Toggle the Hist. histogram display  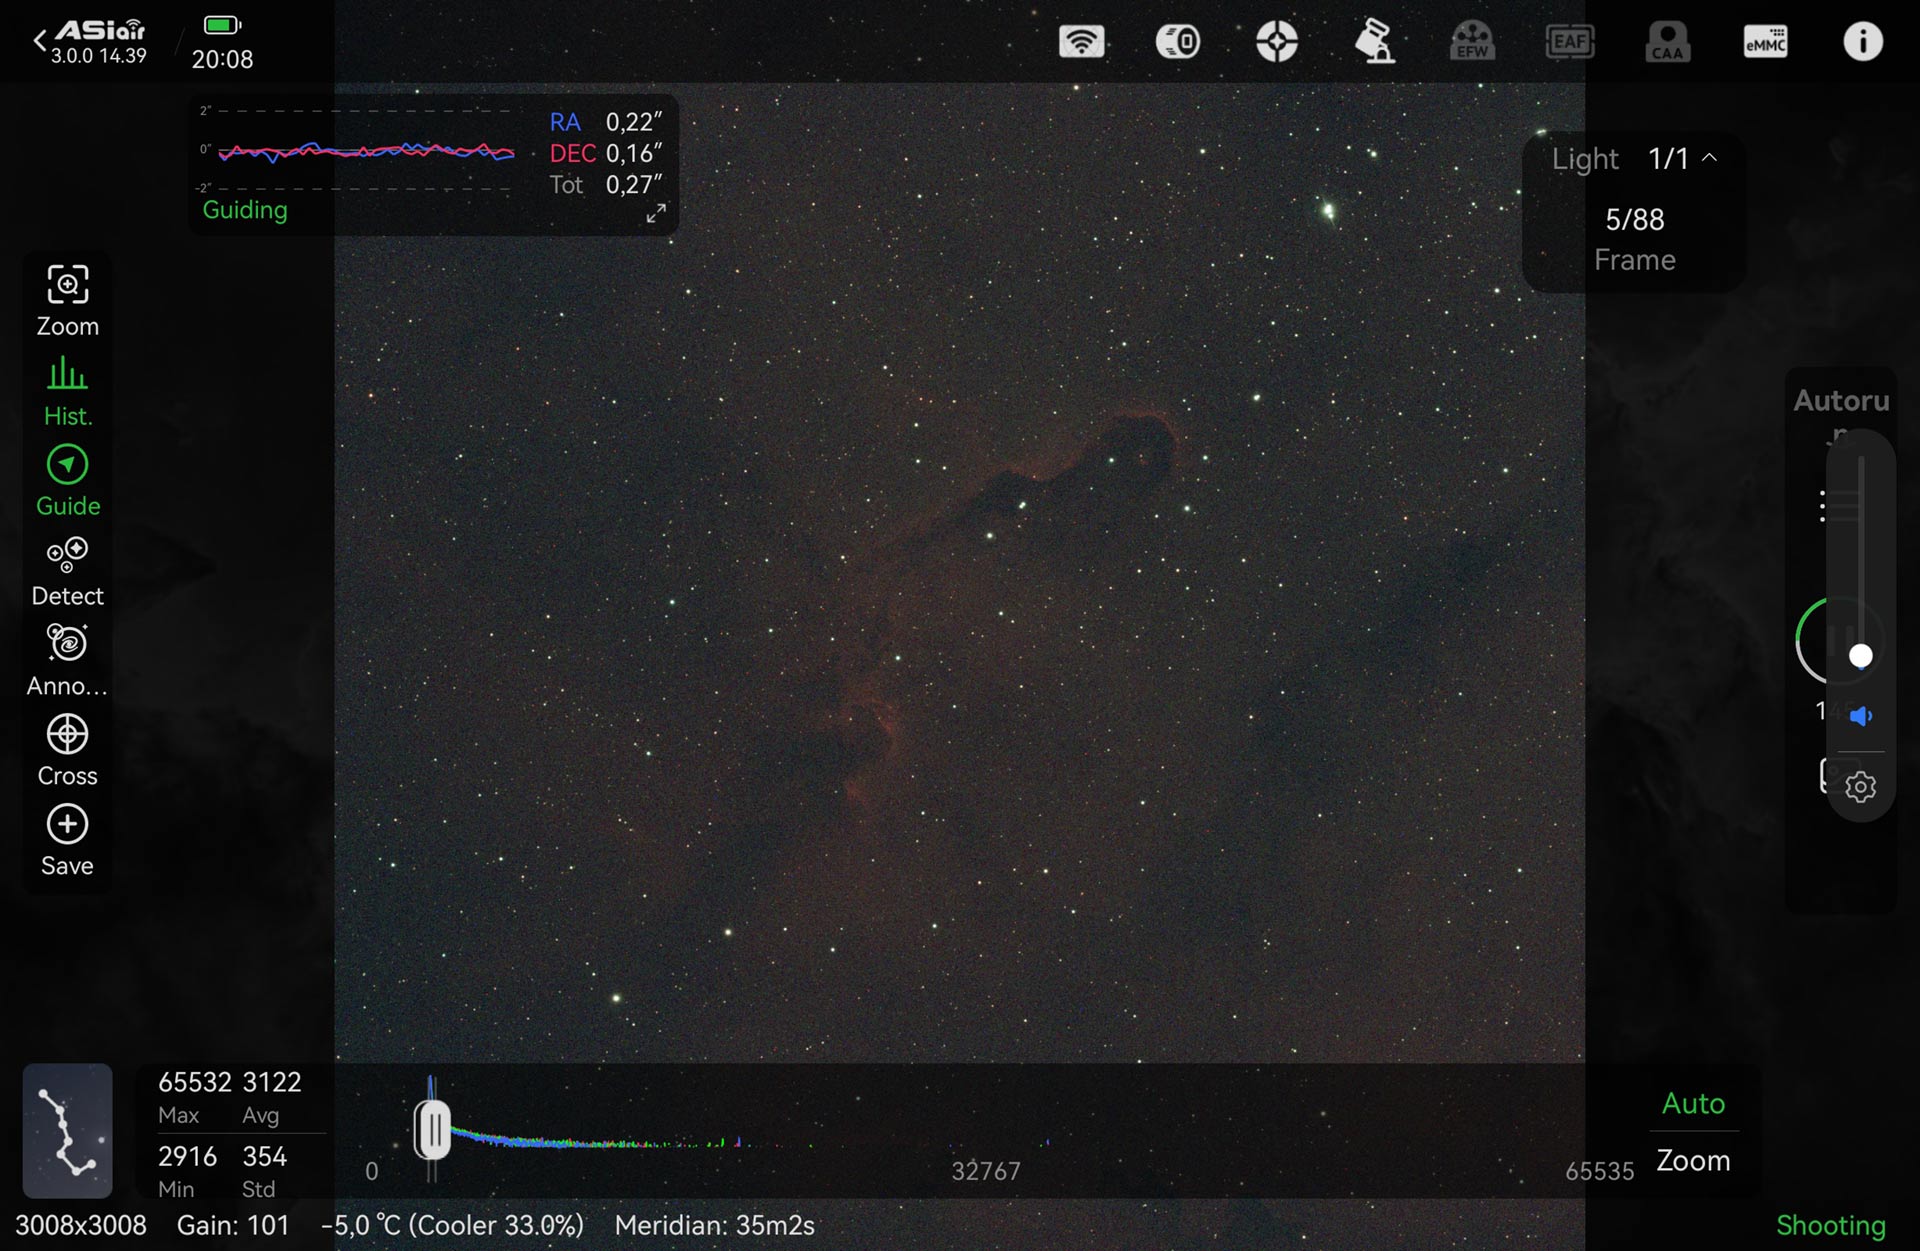pyautogui.click(x=68, y=391)
